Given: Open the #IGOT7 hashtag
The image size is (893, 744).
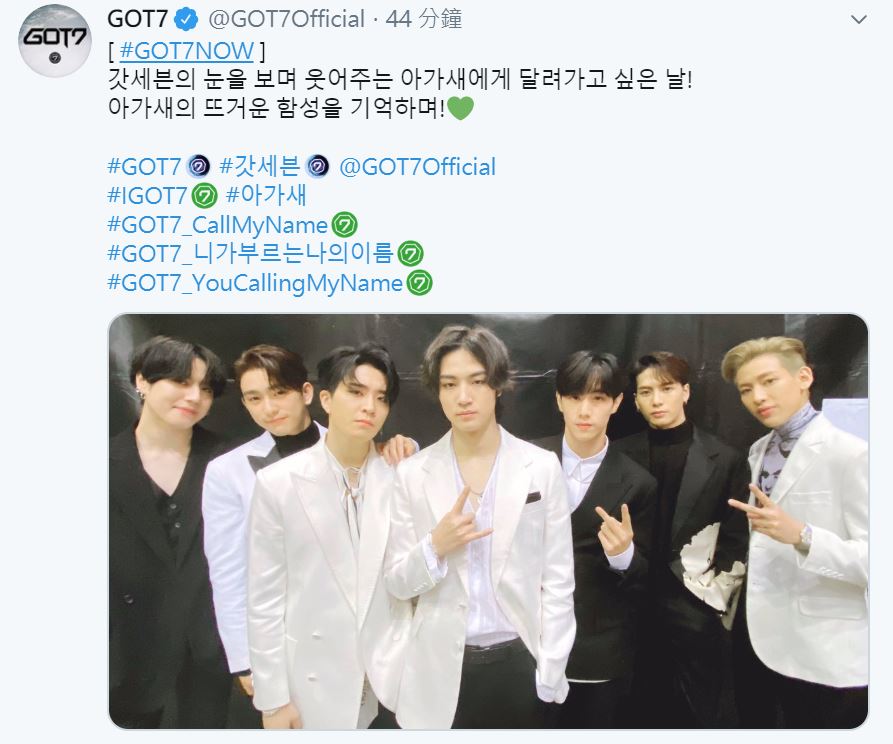Looking at the screenshot, I should click(x=147, y=196).
